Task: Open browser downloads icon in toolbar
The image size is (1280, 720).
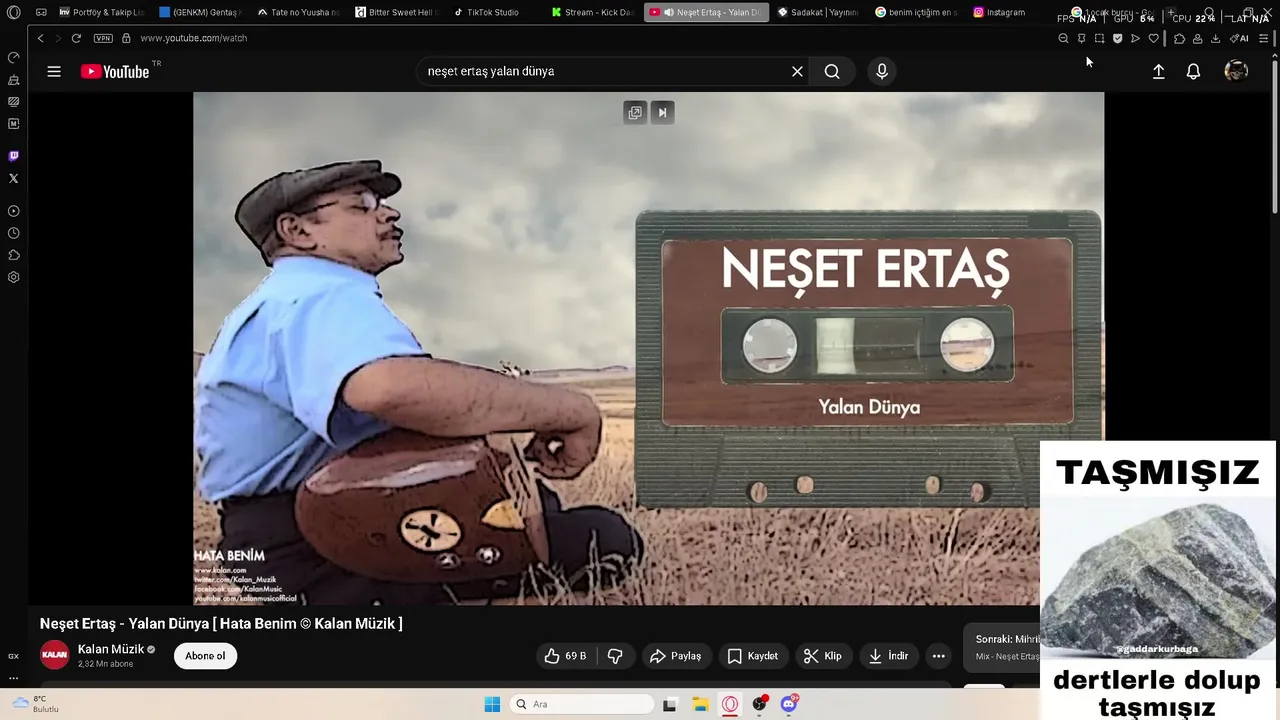Action: 1215,38
